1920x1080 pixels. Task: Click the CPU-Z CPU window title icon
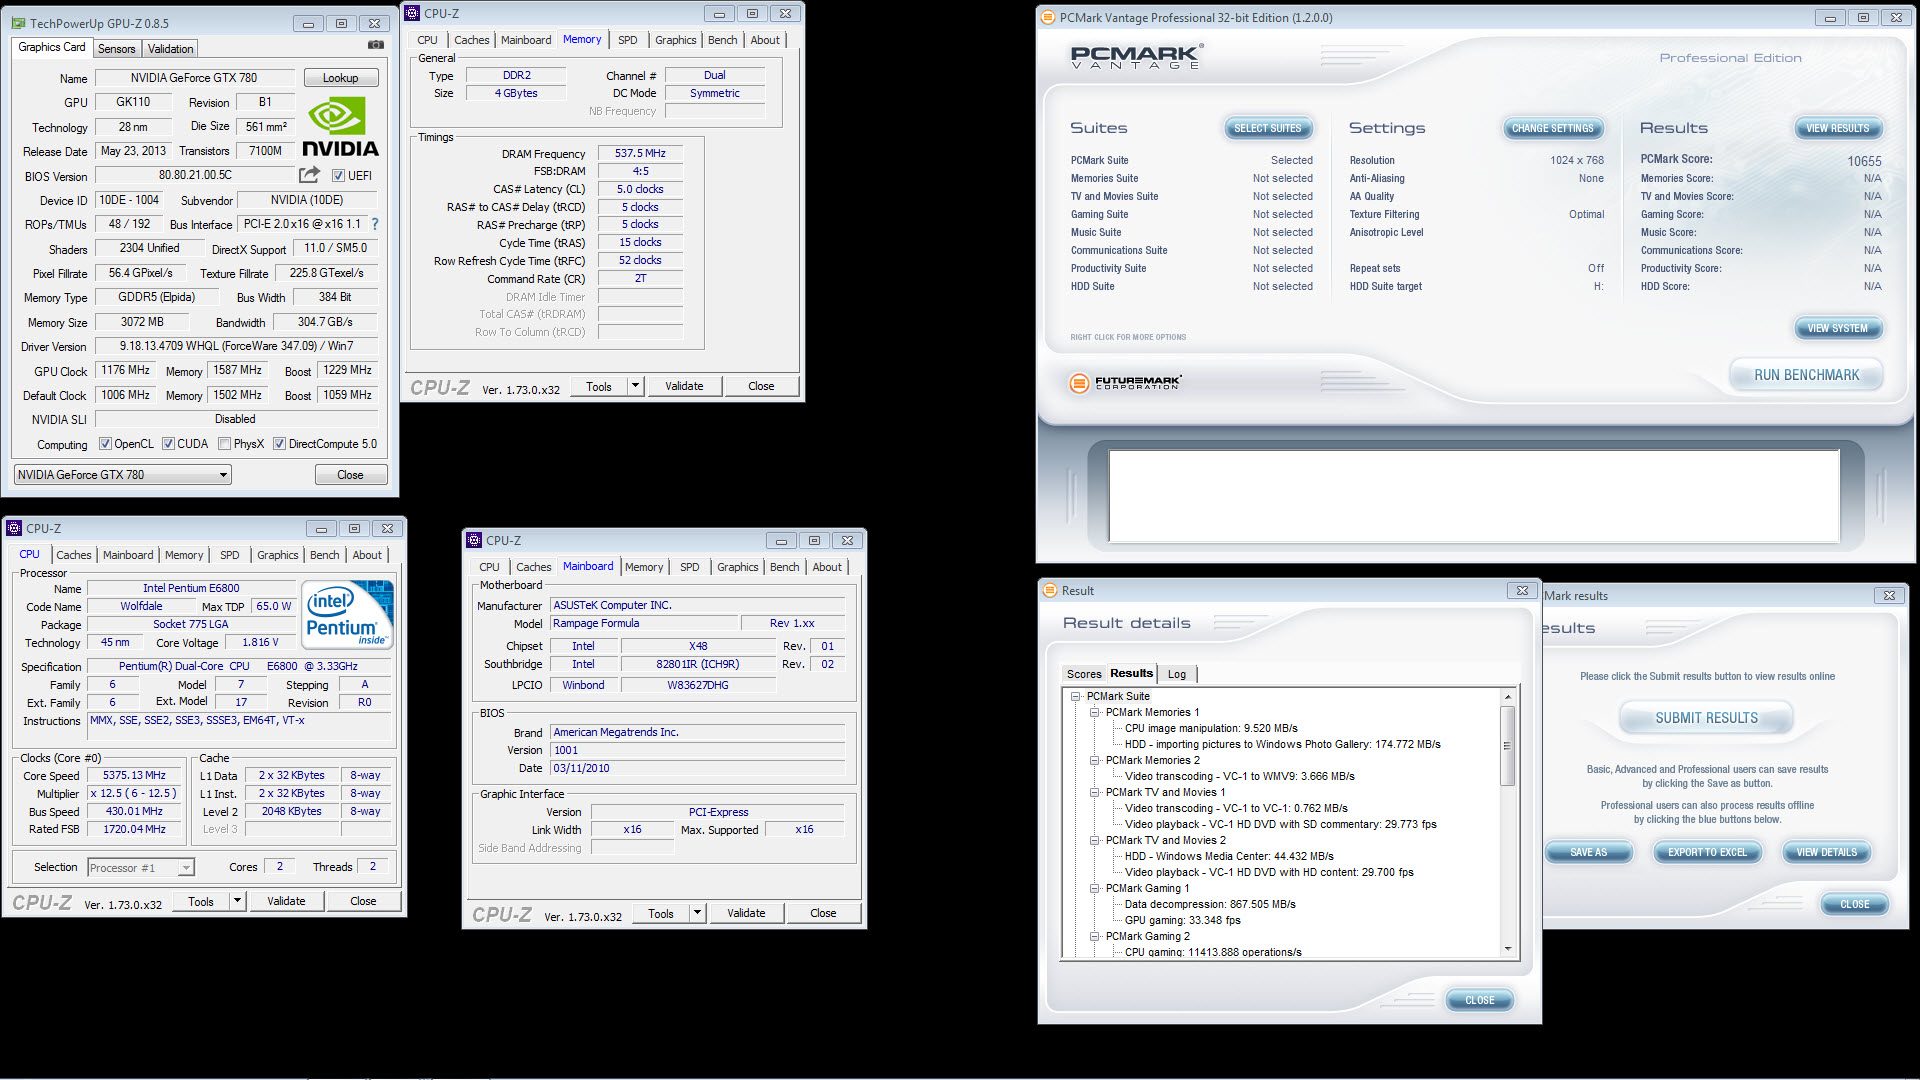(14, 528)
